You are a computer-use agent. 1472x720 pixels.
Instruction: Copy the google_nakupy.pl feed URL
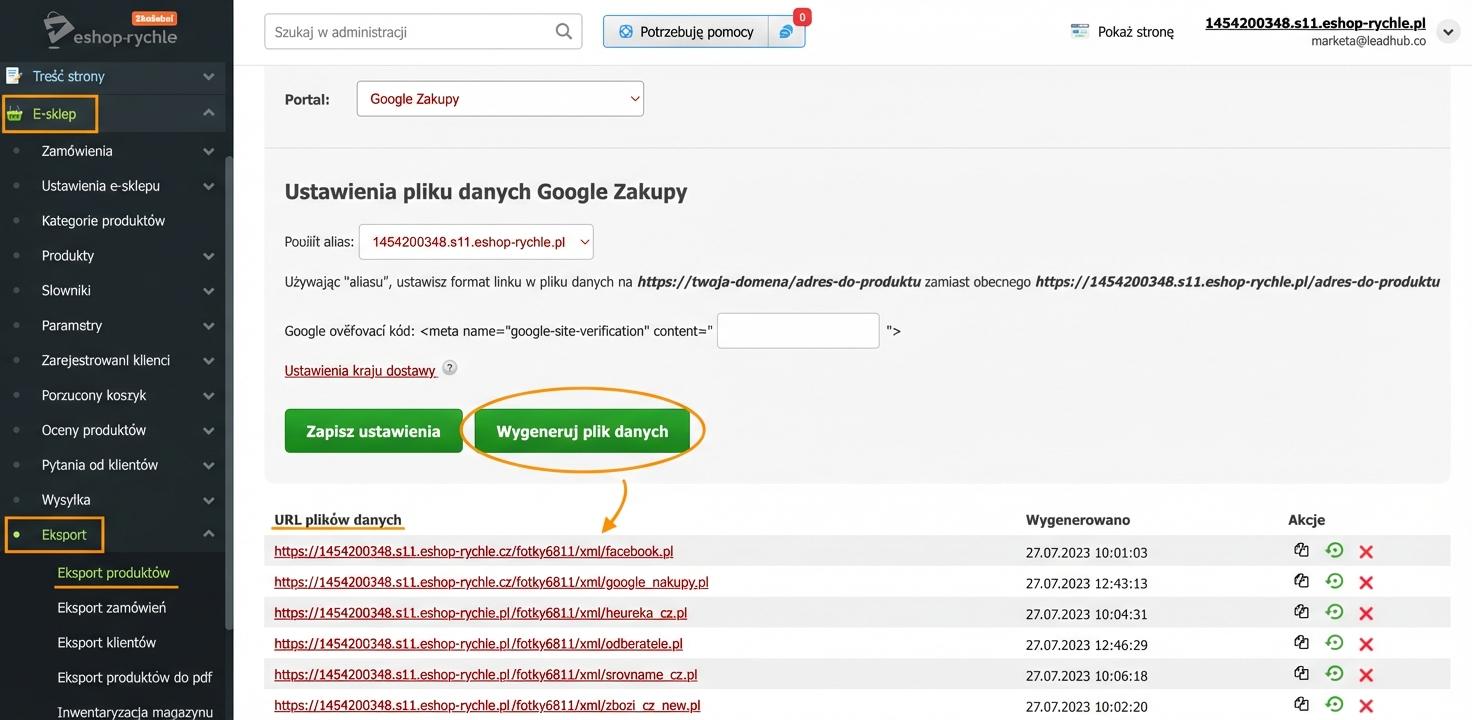(1301, 581)
